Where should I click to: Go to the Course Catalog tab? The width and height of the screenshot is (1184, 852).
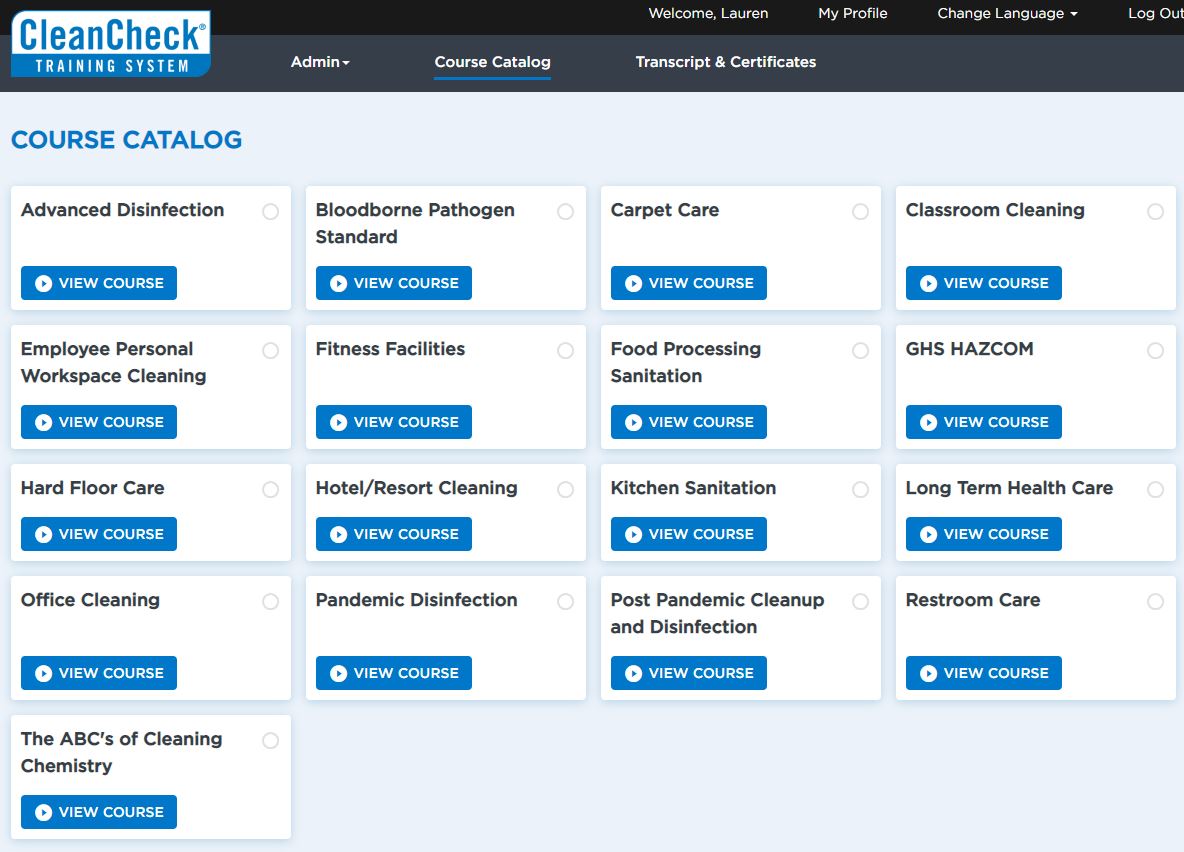pos(492,62)
